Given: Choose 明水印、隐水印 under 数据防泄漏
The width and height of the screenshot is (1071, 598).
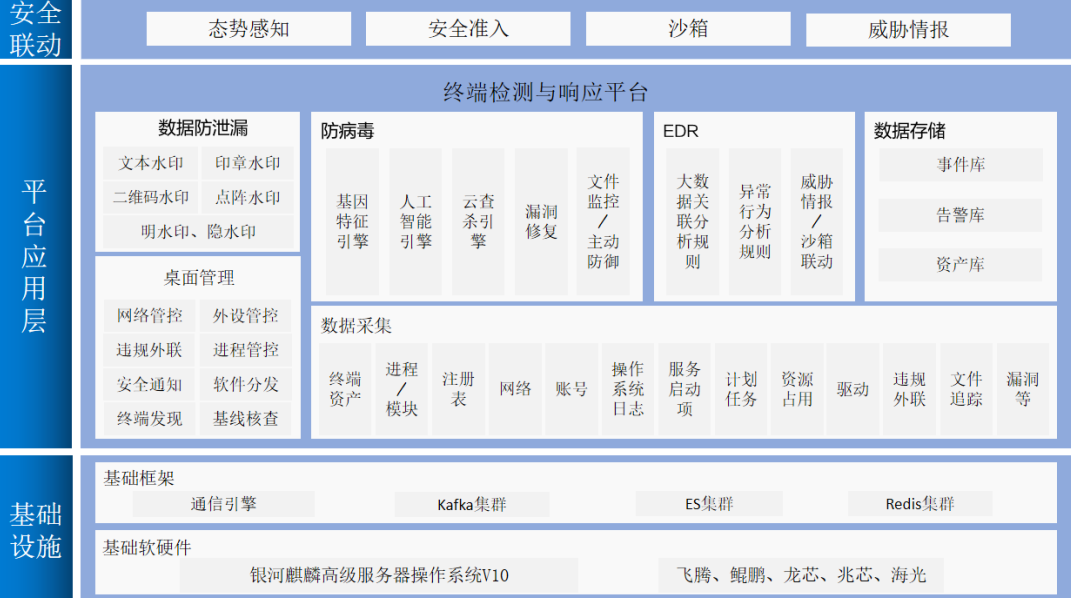Looking at the screenshot, I should [198, 231].
